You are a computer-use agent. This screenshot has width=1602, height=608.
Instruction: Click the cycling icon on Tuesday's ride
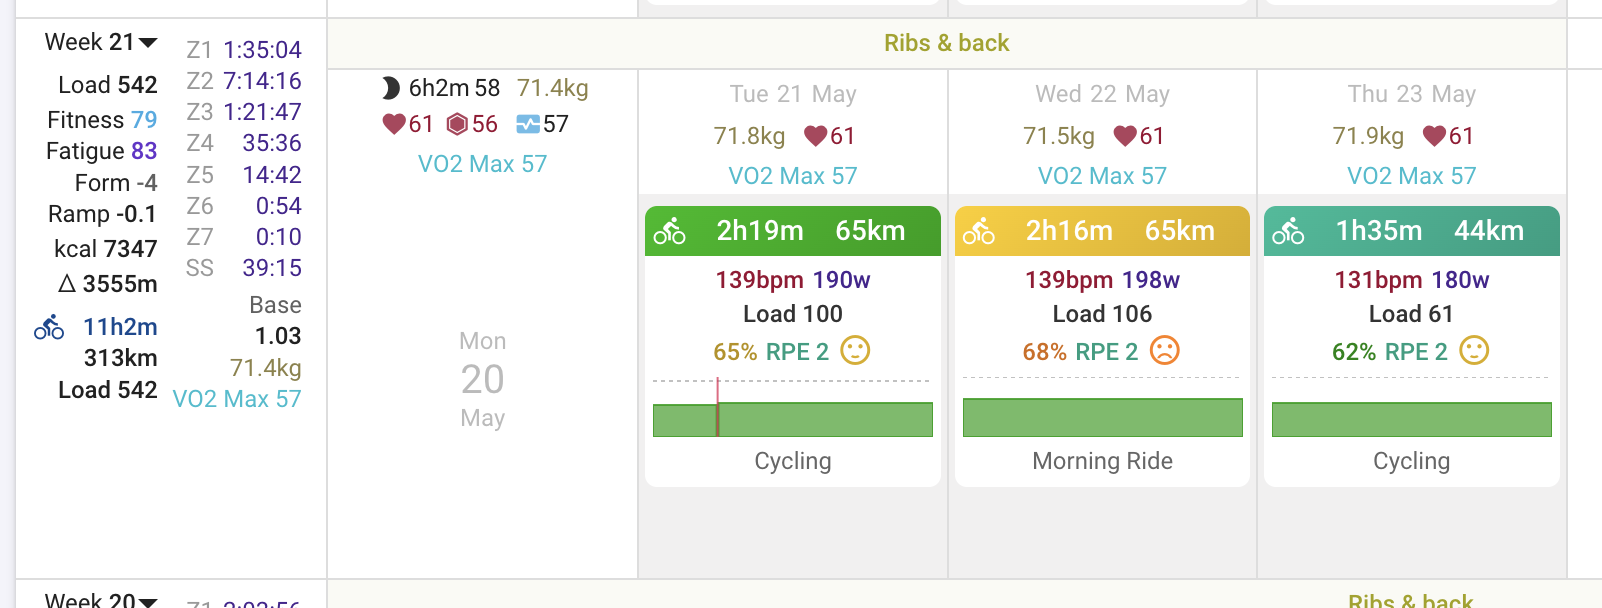point(669,232)
